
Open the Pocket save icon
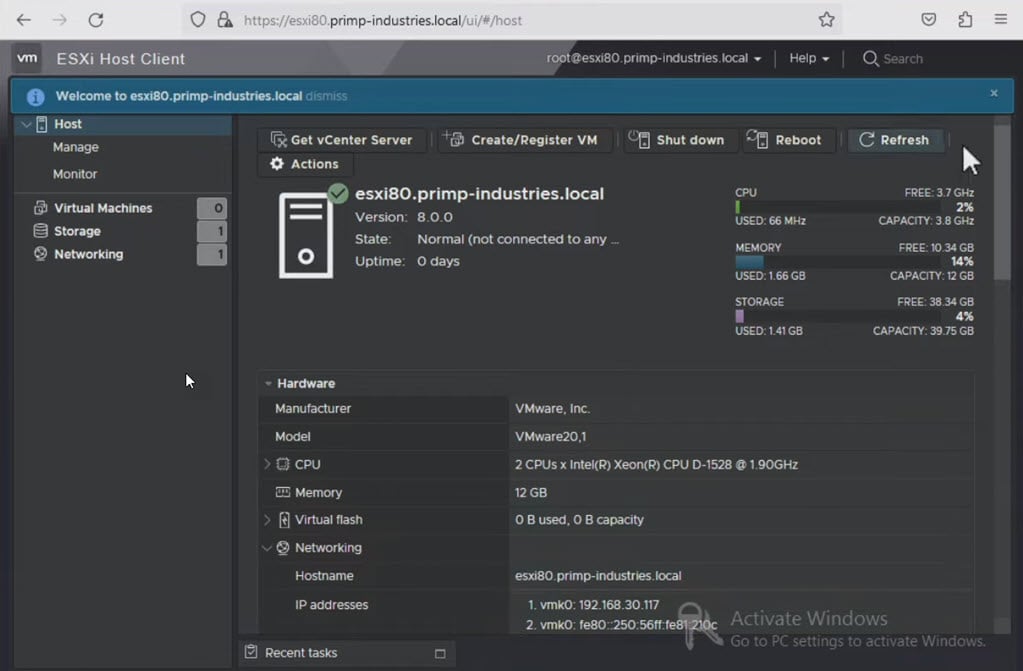(x=928, y=20)
